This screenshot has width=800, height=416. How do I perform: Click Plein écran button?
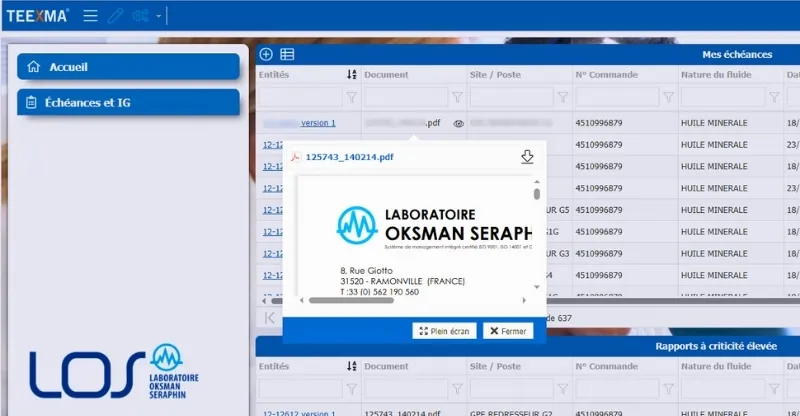coord(444,331)
